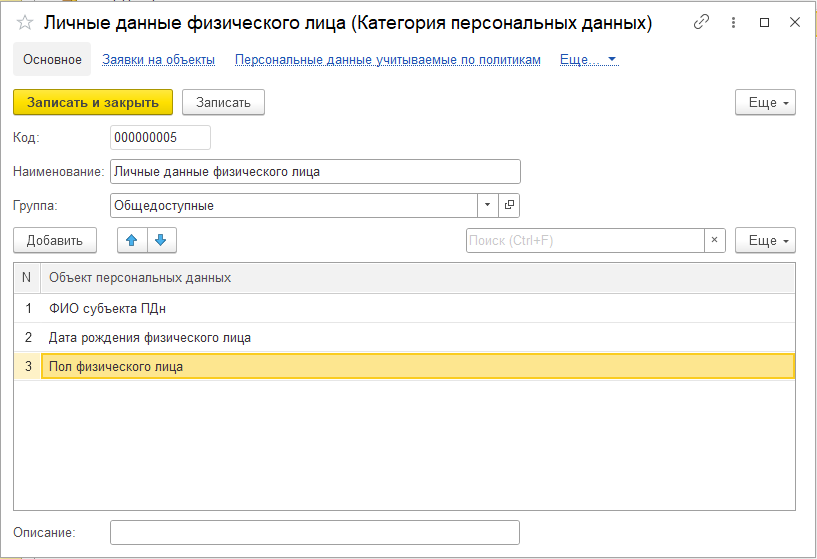Click into the Описание input field
Viewport: 817px width, 559px height.
[314, 532]
